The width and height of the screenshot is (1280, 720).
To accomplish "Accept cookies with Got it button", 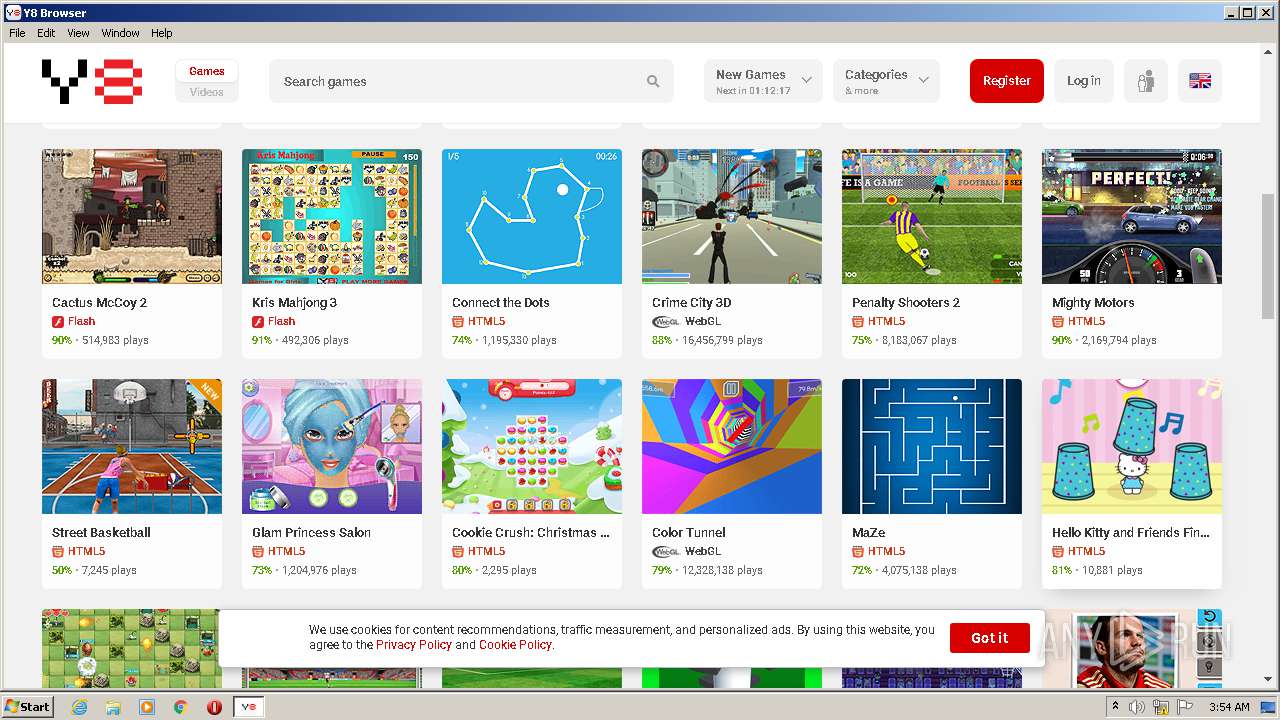I will tap(989, 638).
